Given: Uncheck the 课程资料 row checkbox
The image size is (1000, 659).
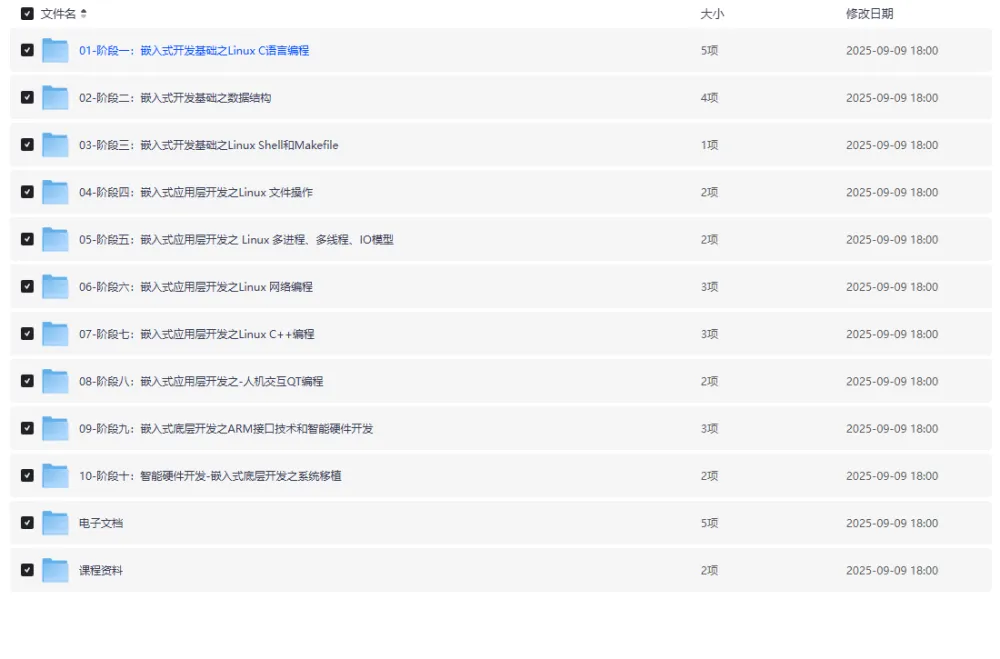Looking at the screenshot, I should click(27, 570).
